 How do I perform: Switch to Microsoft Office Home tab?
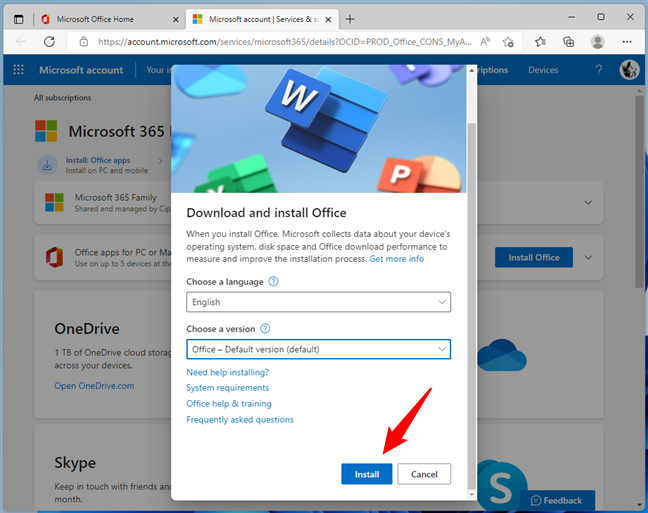click(x=95, y=19)
